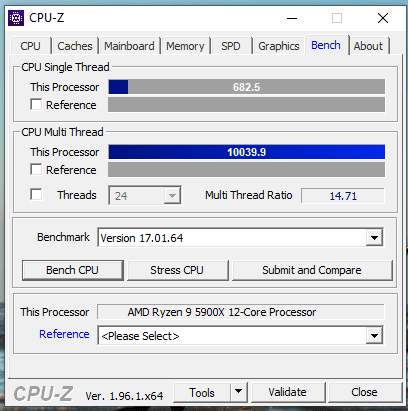The height and width of the screenshot is (411, 408).
Task: Start the Bench CPU test
Action: [x=73, y=270]
